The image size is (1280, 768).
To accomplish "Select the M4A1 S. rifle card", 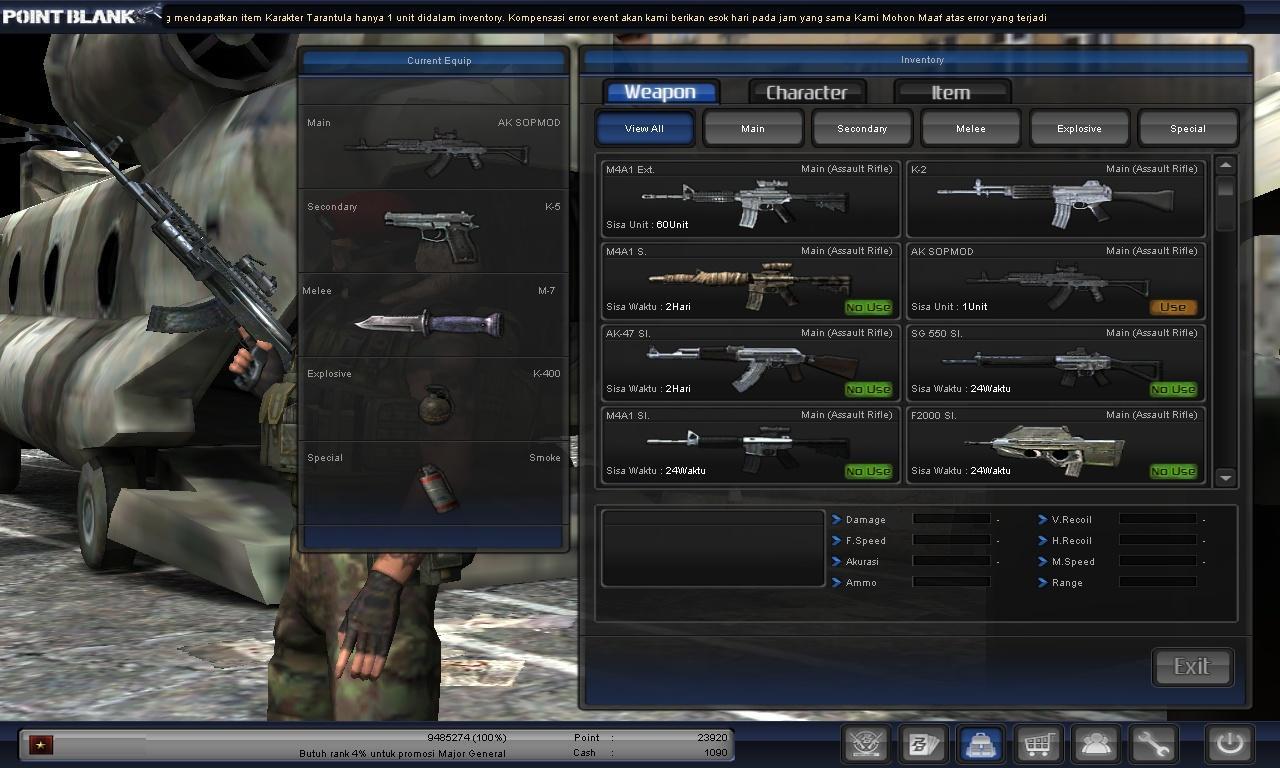I will tap(750, 280).
